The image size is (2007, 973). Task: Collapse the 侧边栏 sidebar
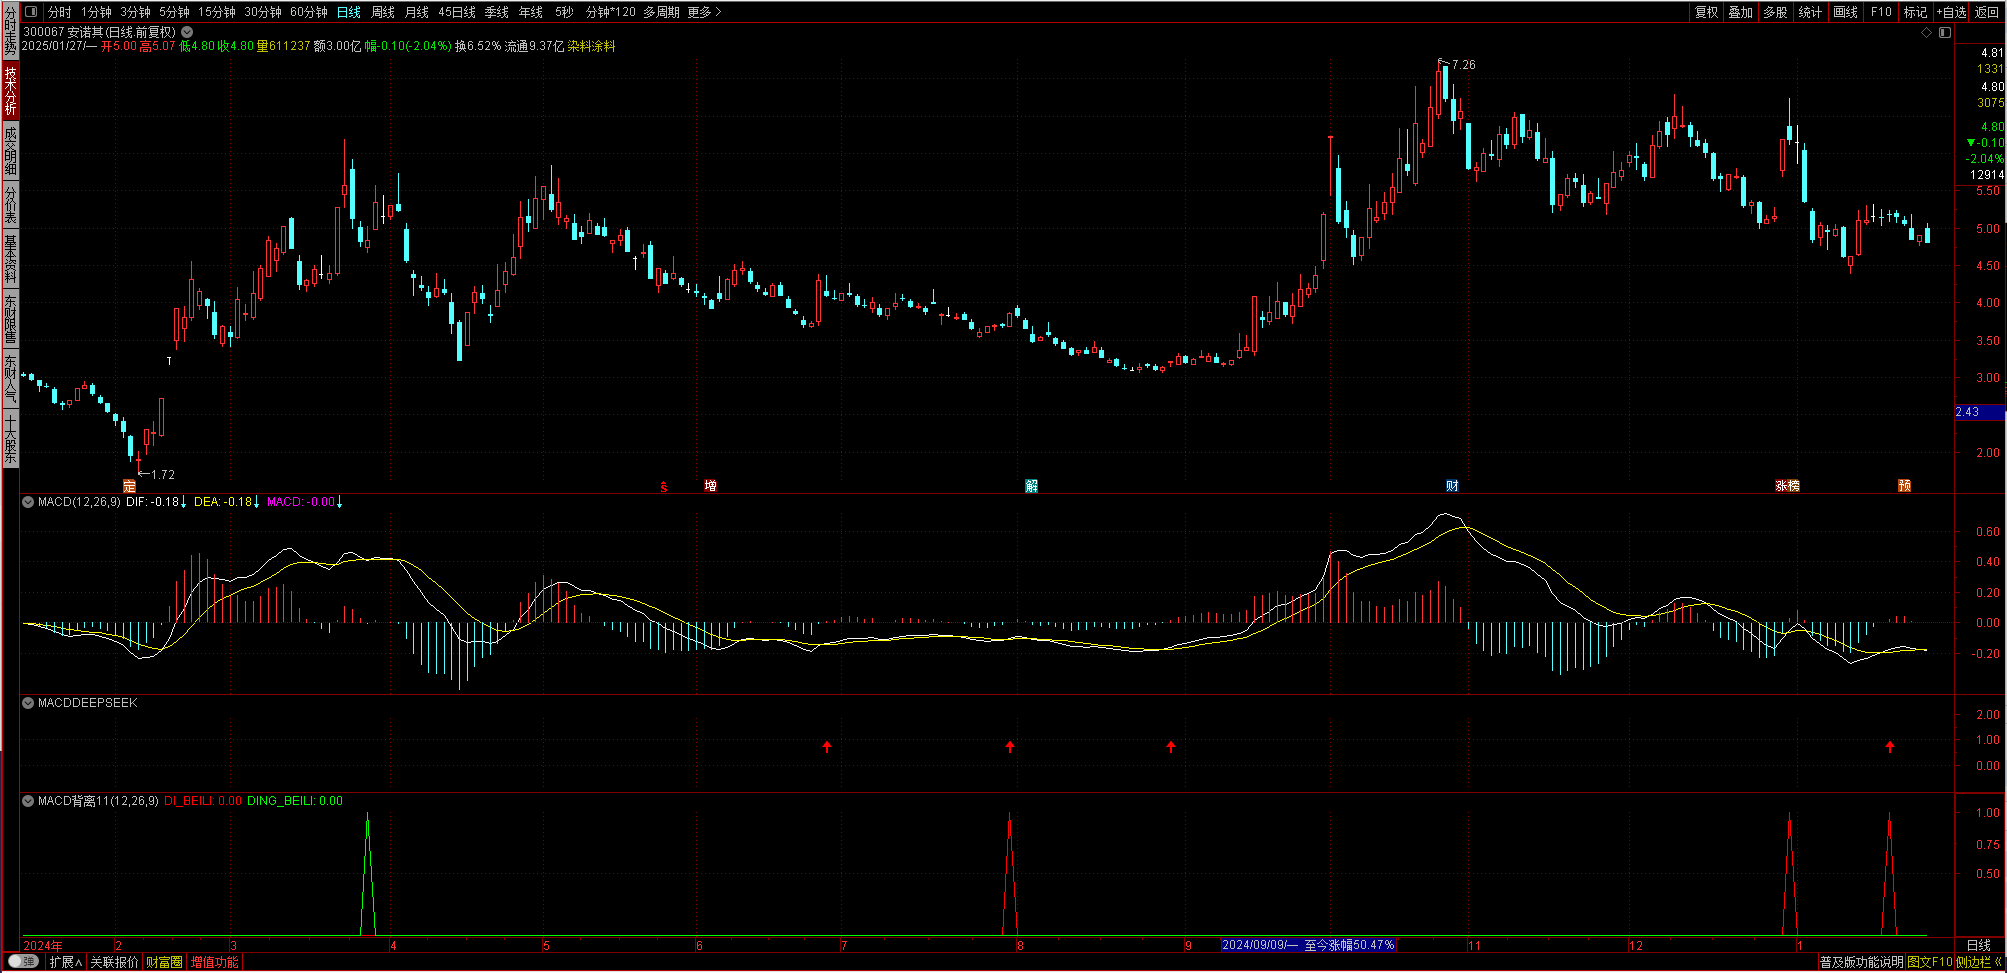(x=1979, y=962)
